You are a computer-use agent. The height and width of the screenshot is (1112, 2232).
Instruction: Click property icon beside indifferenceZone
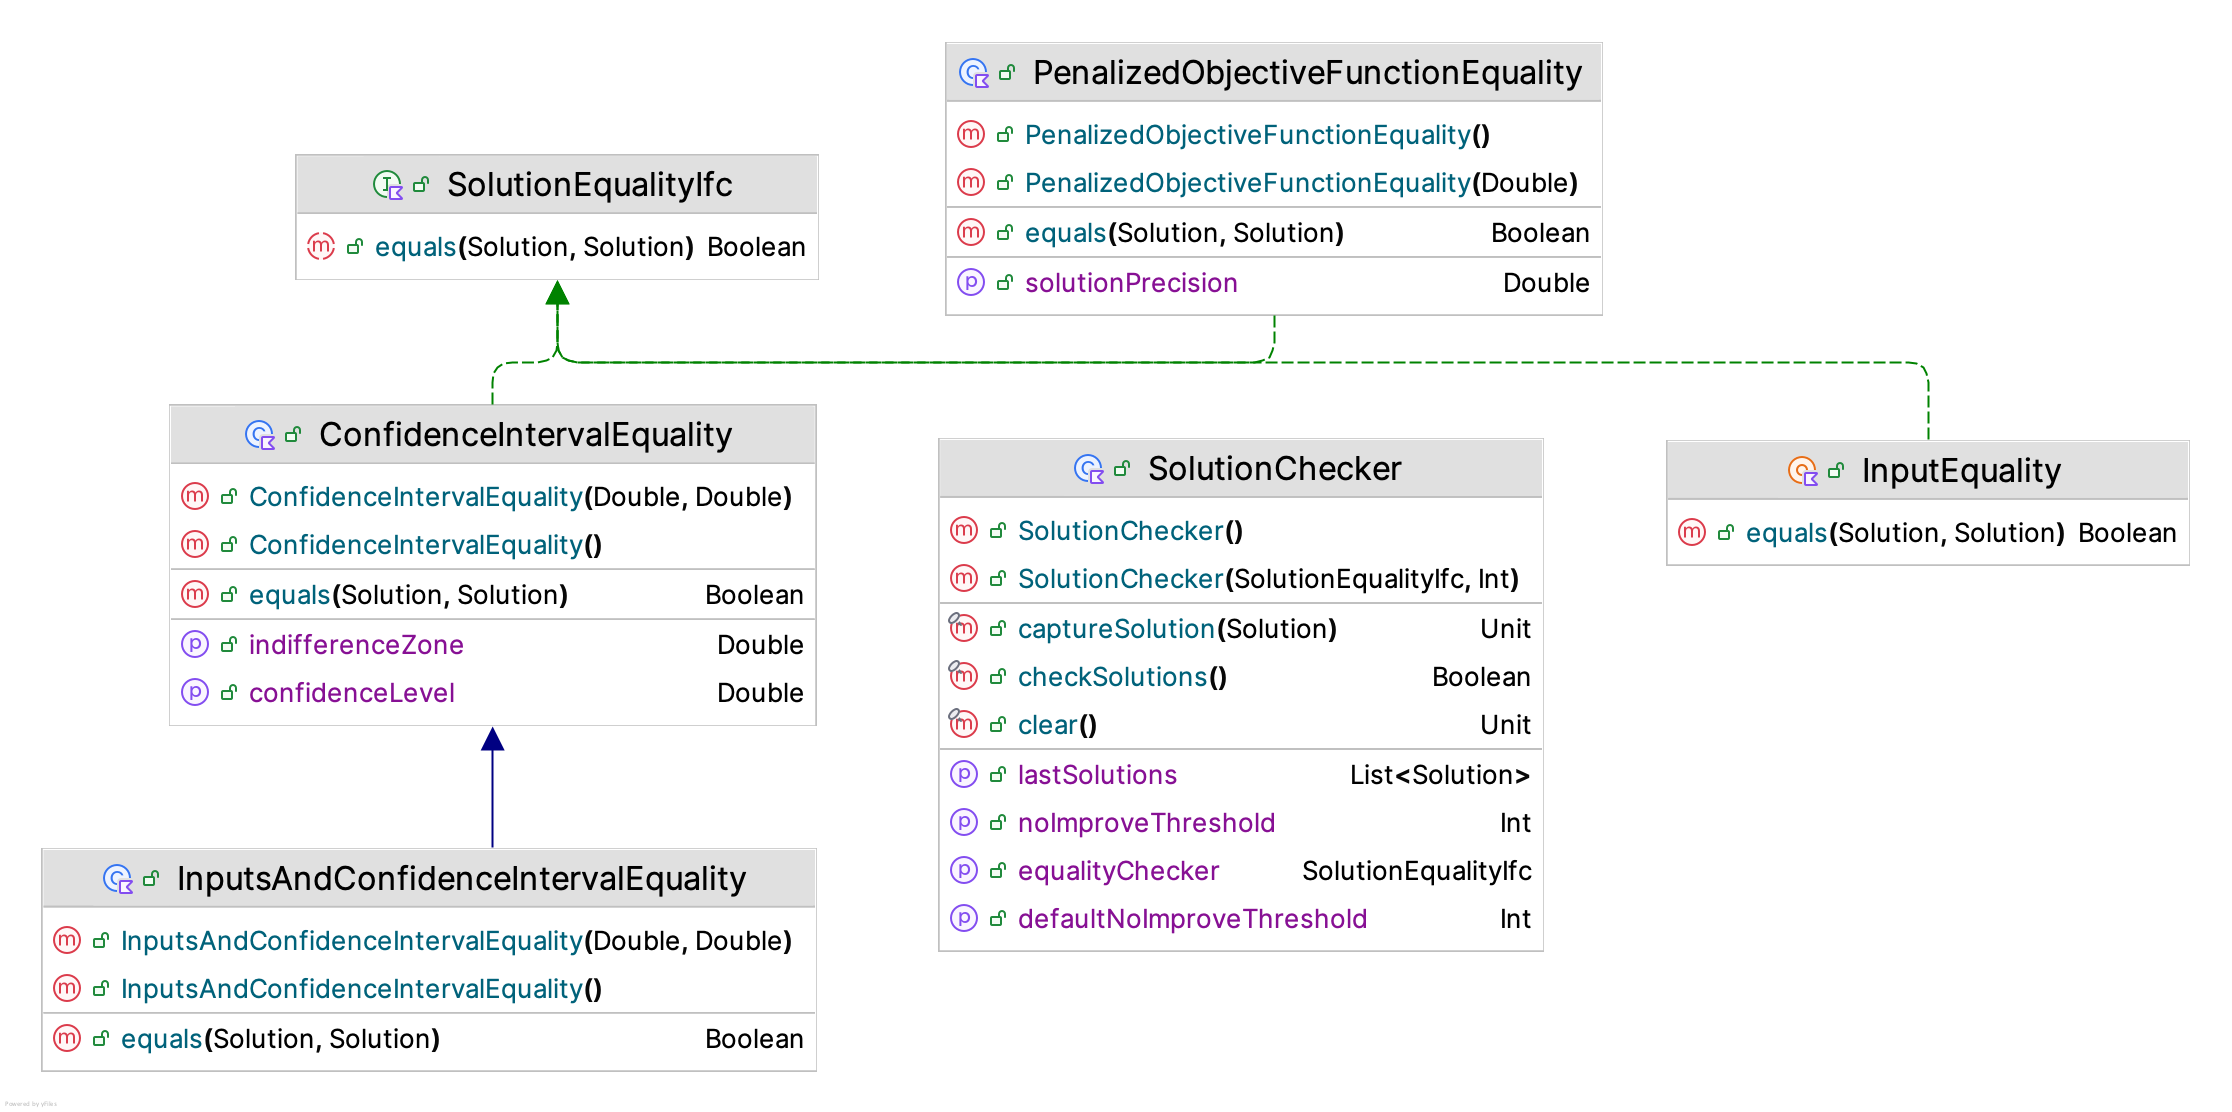pos(195,644)
